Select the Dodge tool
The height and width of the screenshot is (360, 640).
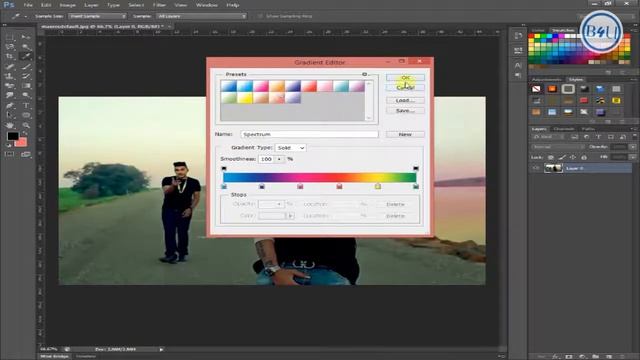[x=26, y=96]
